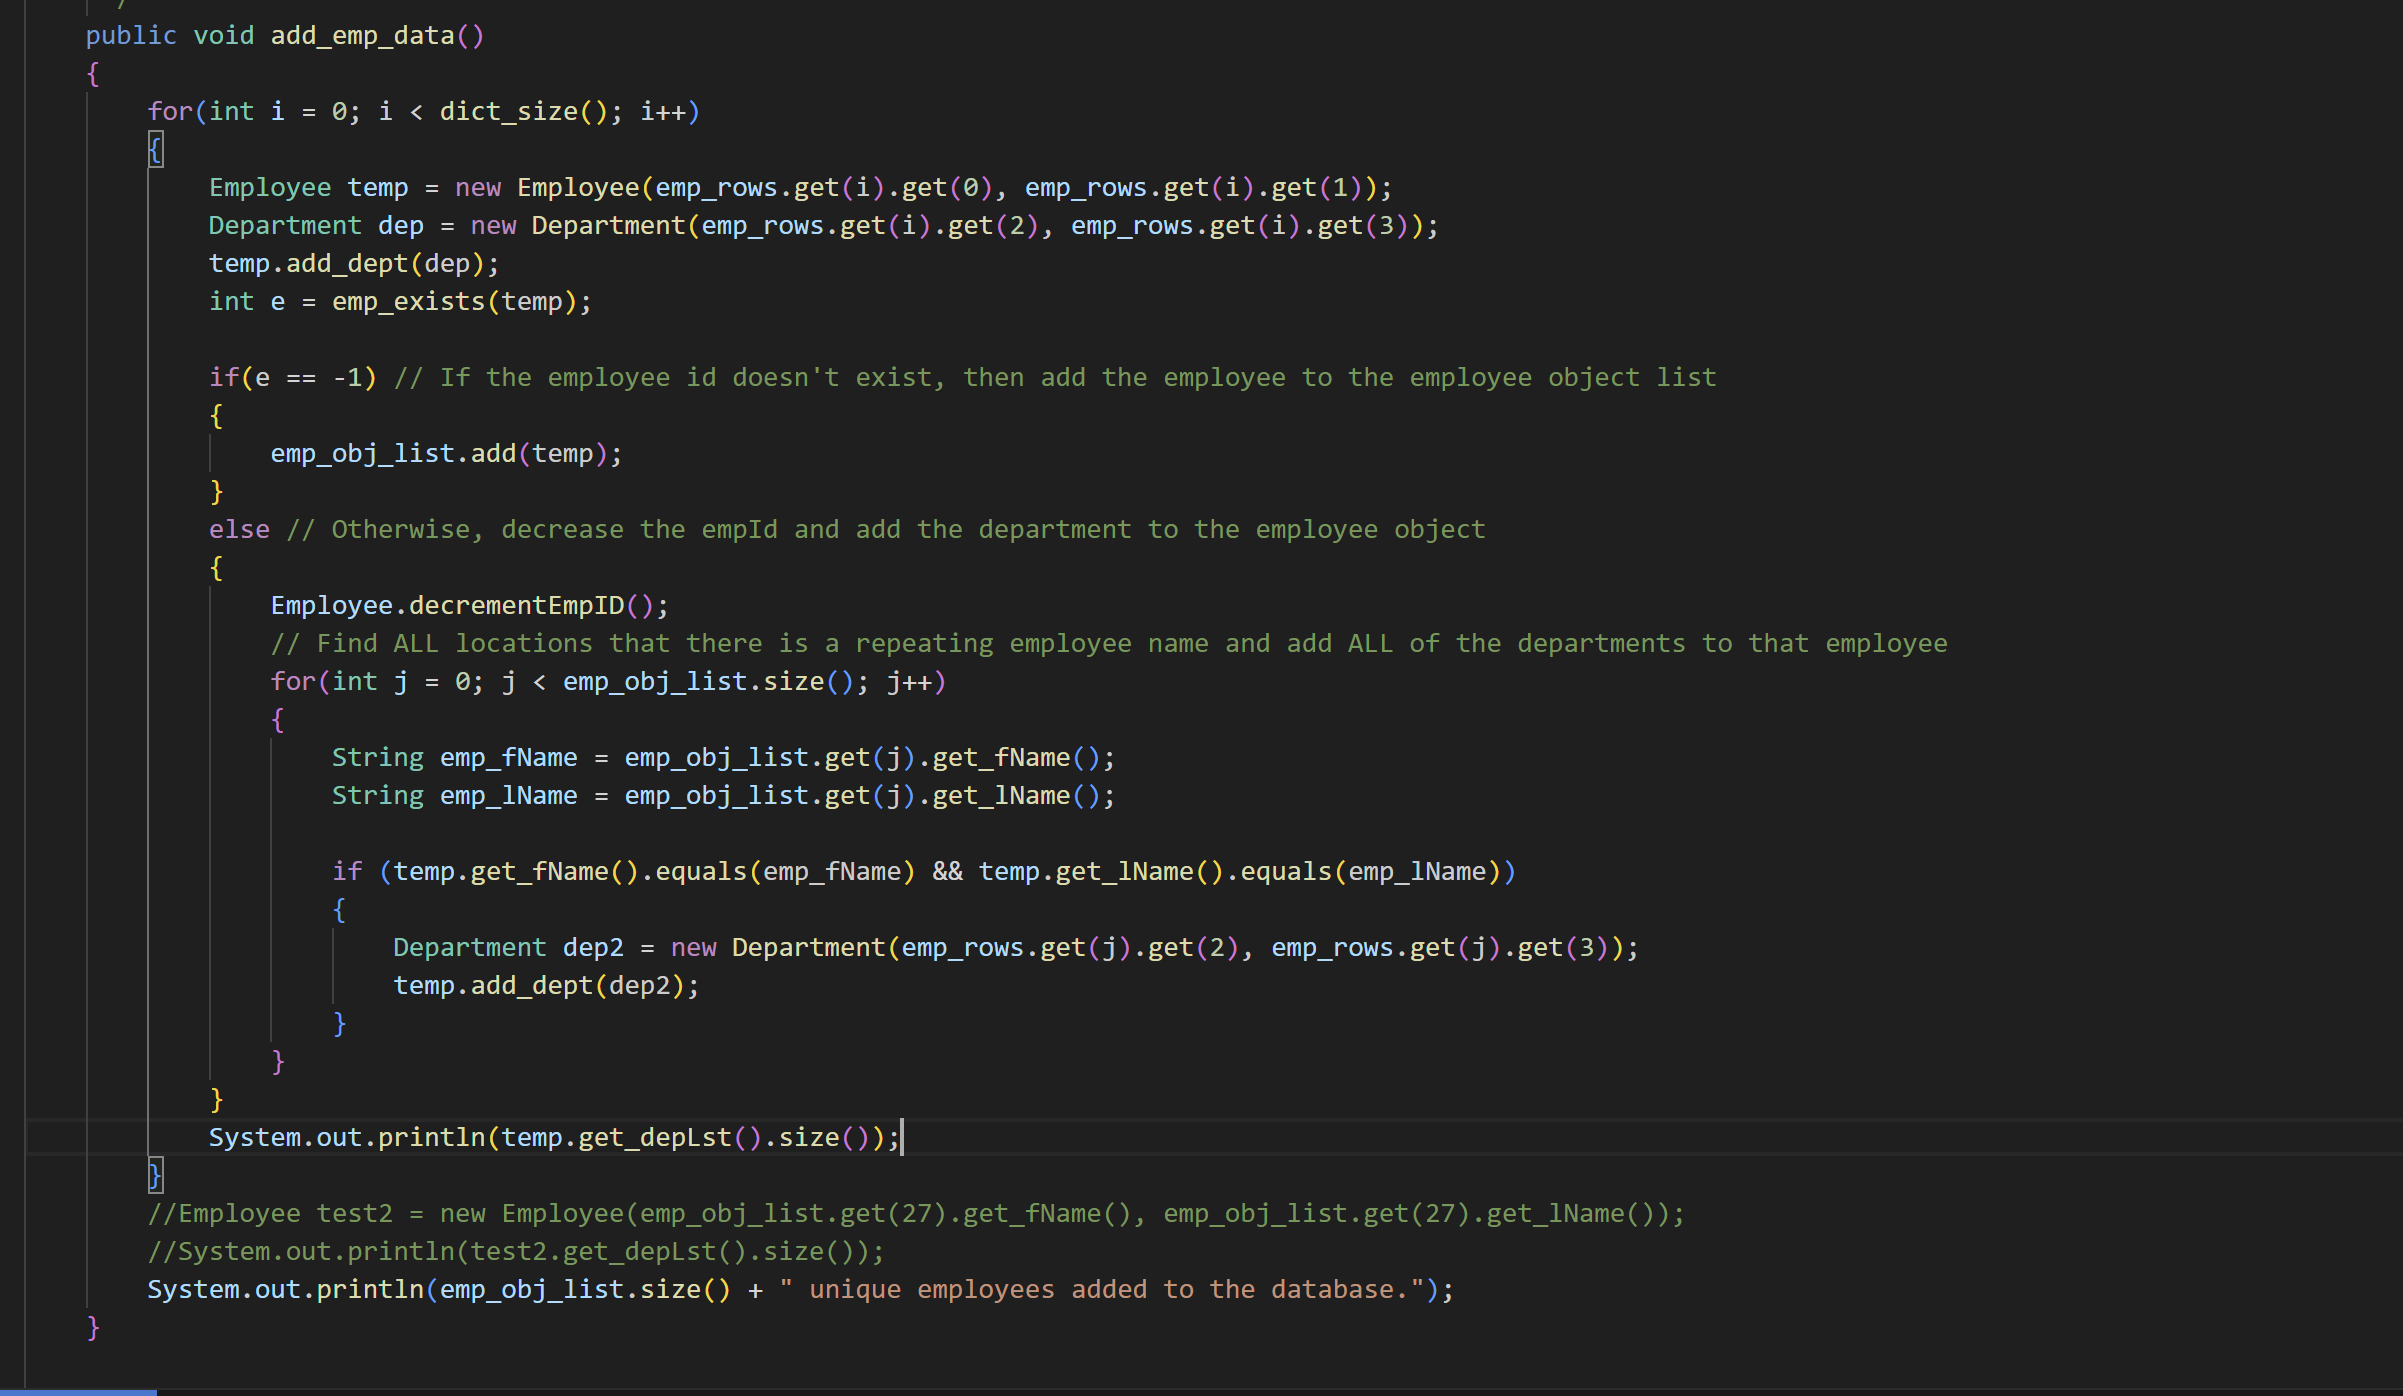Click the inner 'for(int j = 0' loop header
This screenshot has width=2403, height=1396.
(607, 682)
